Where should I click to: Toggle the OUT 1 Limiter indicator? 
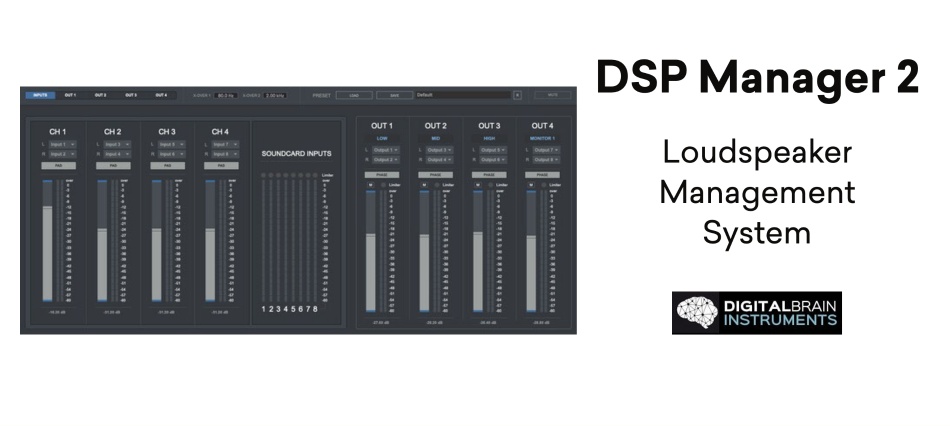(x=383, y=185)
